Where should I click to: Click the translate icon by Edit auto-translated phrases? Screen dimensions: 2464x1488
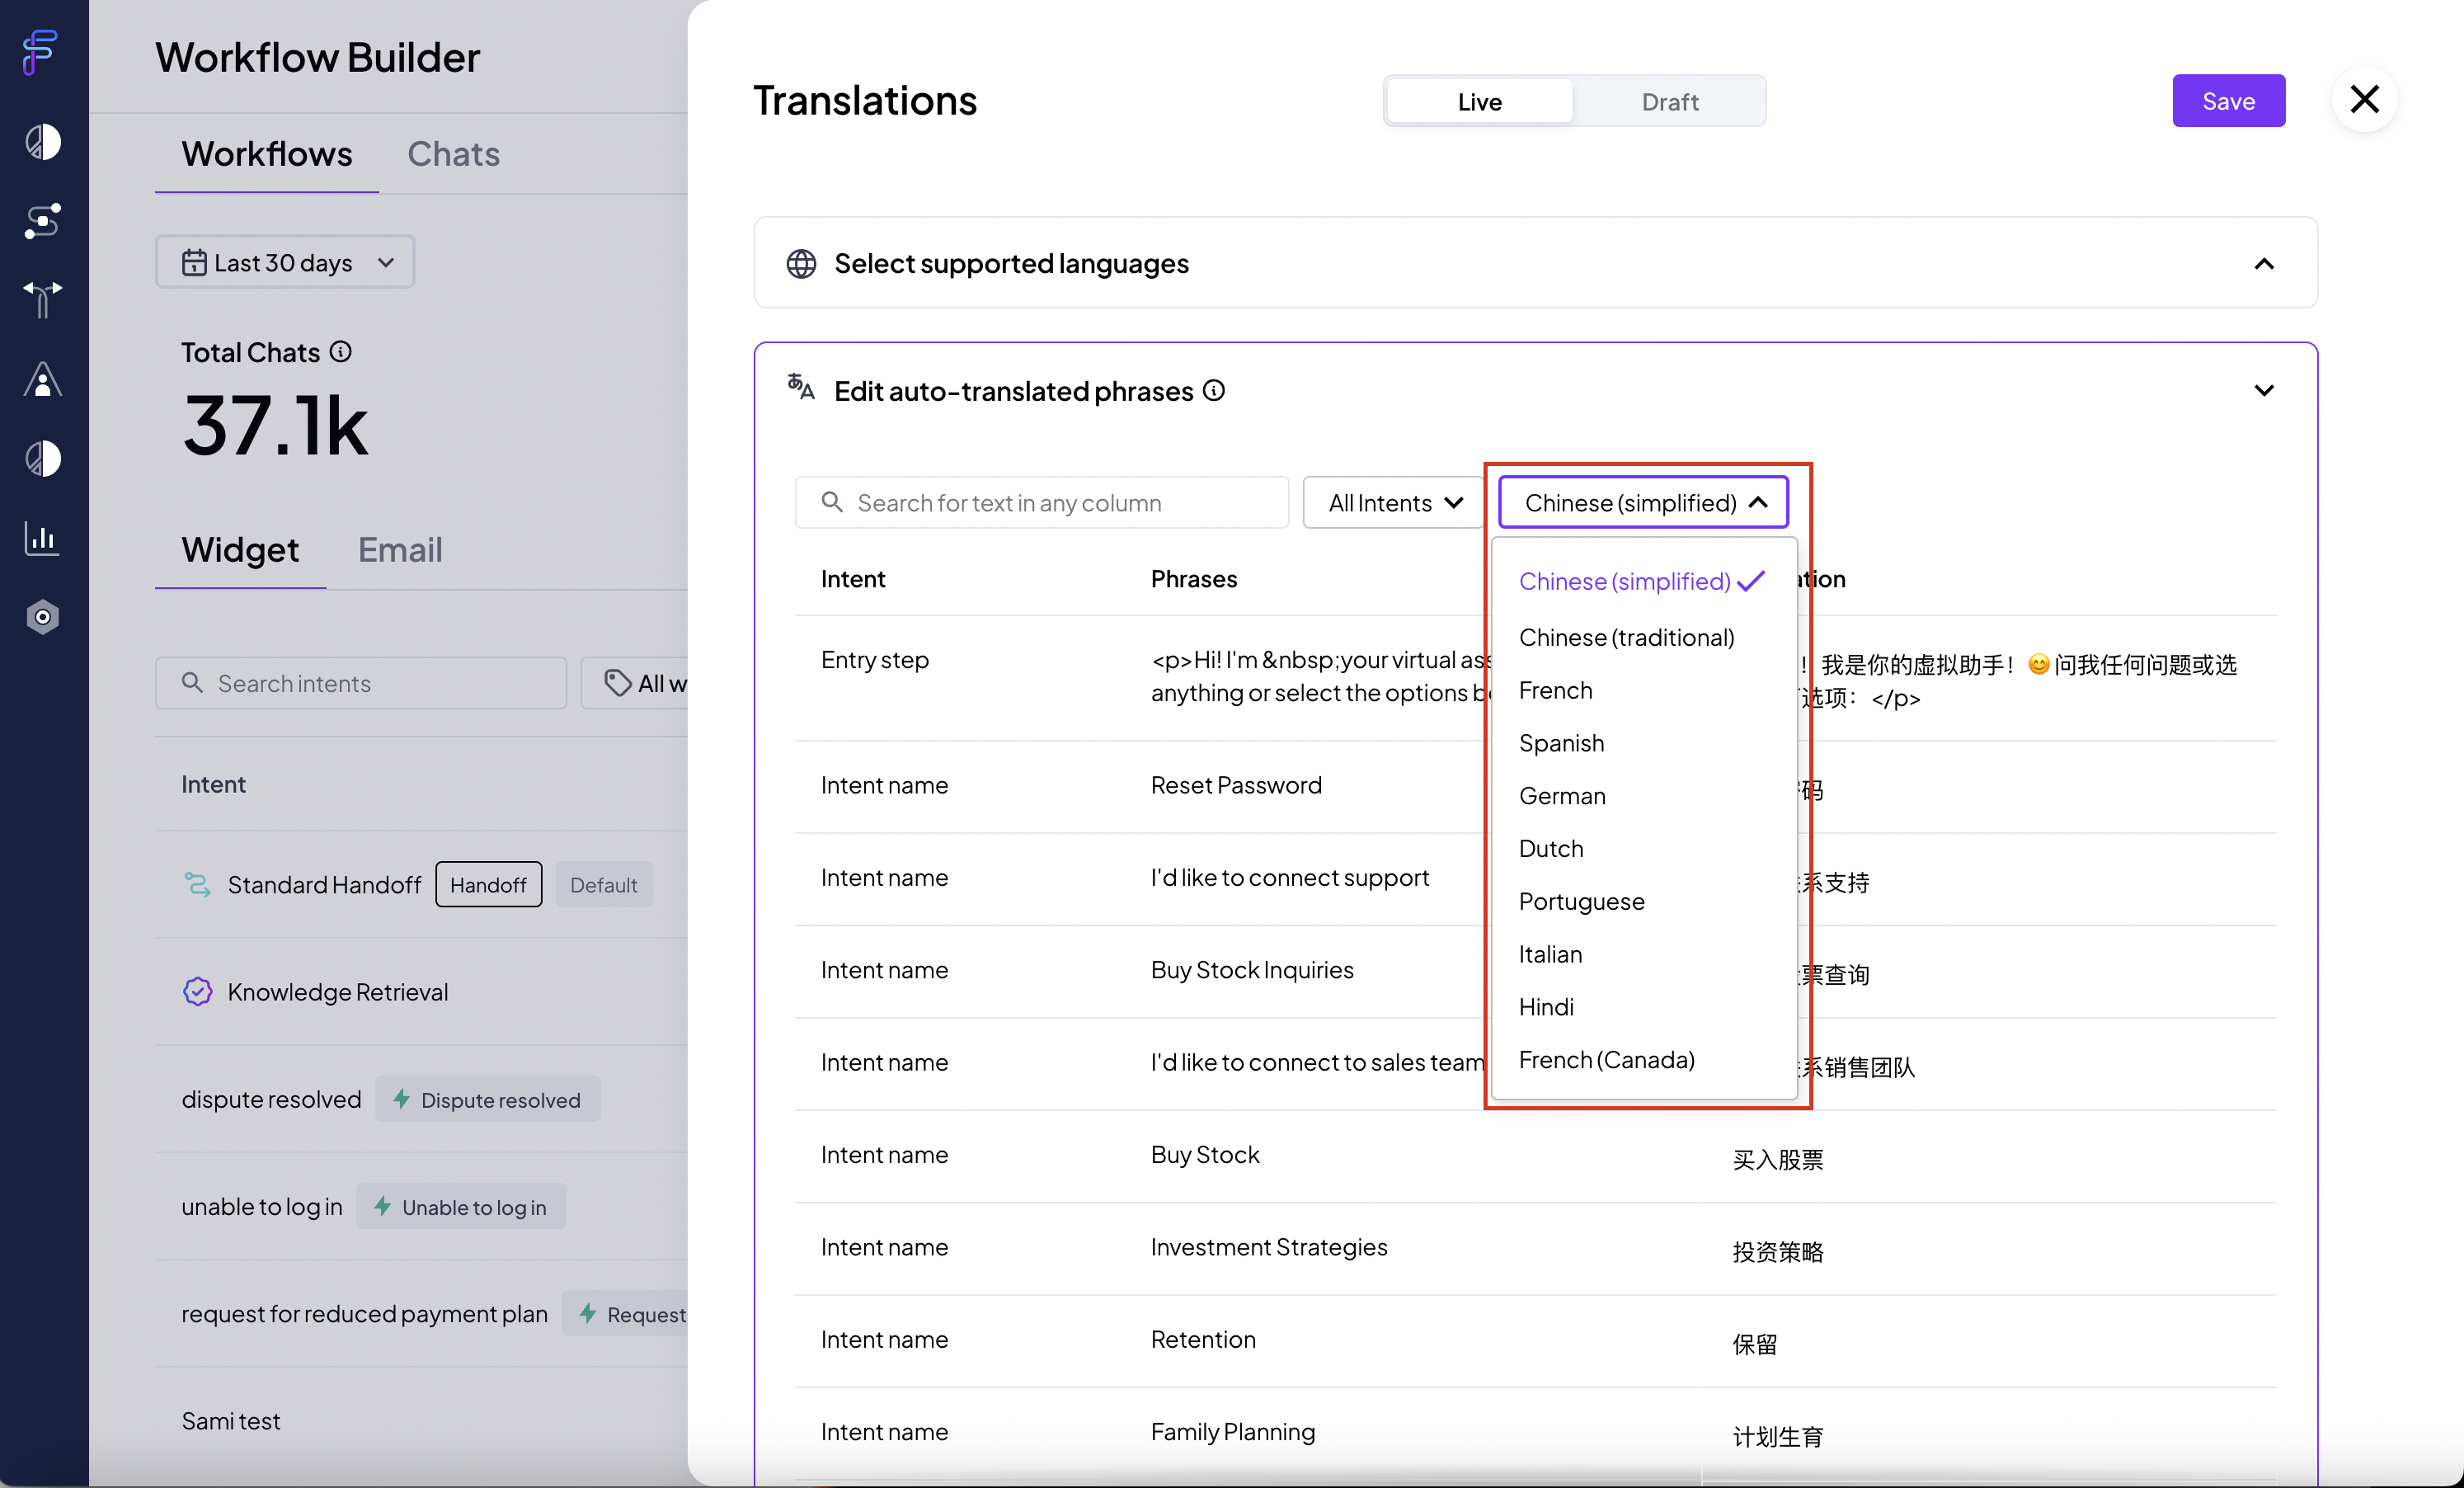pos(801,387)
